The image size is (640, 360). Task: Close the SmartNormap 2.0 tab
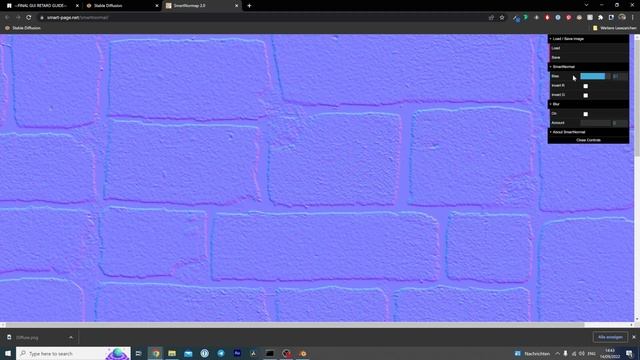[x=236, y=6]
